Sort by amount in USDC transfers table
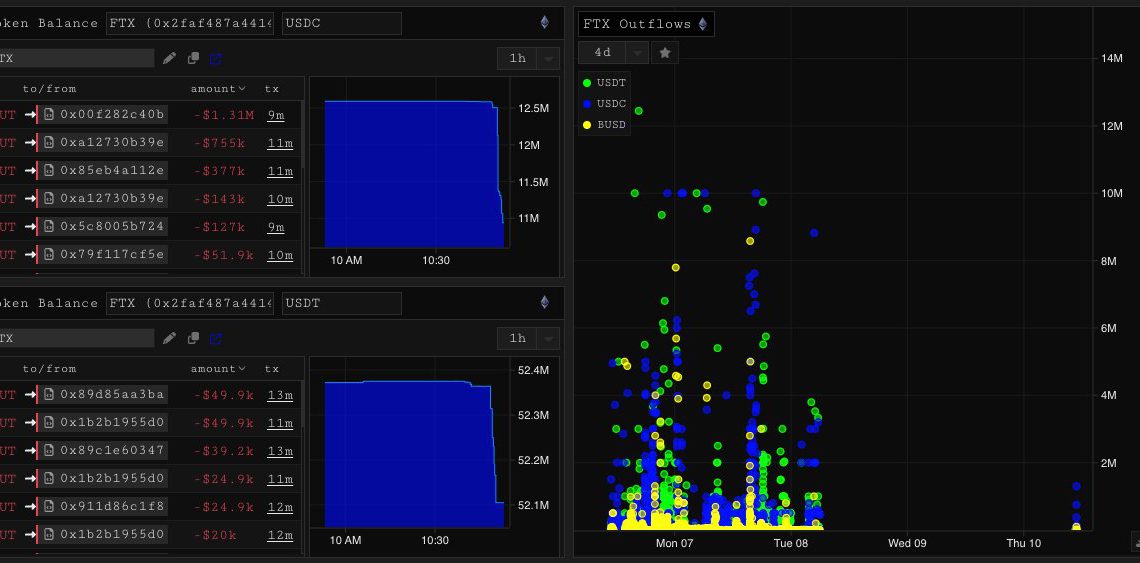The image size is (1140, 563). (218, 89)
